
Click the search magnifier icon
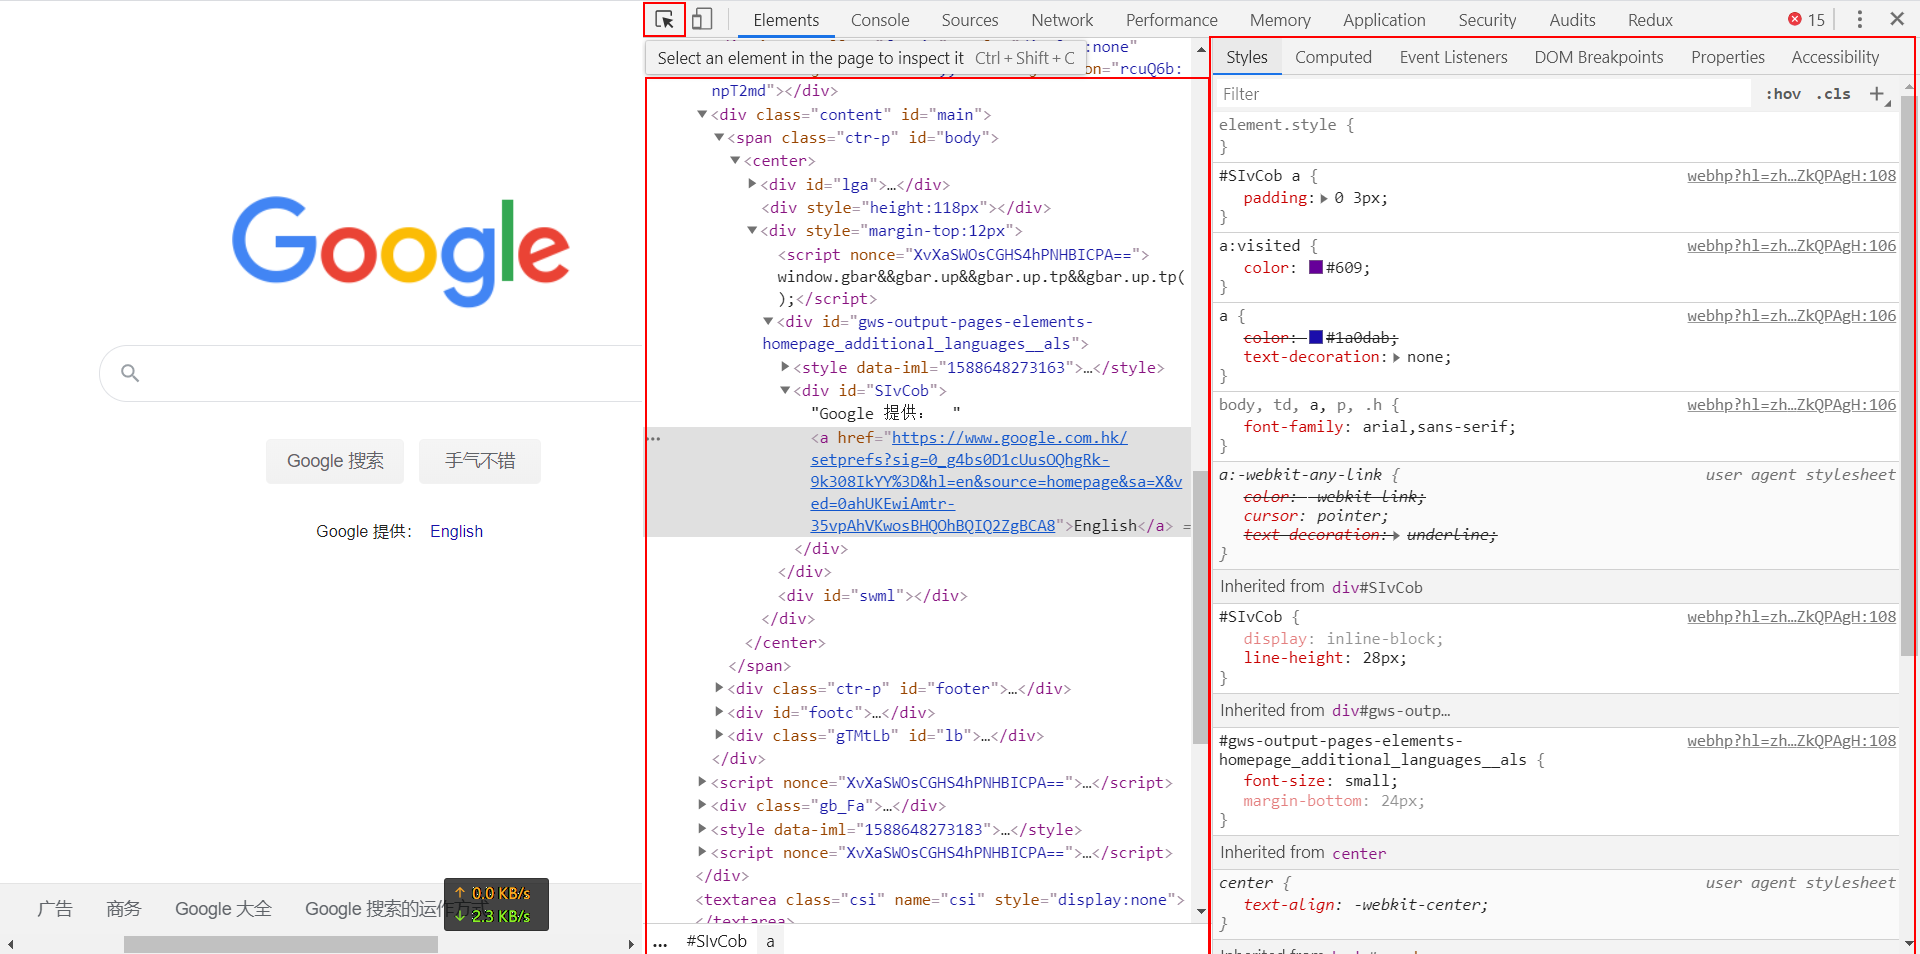click(x=130, y=373)
